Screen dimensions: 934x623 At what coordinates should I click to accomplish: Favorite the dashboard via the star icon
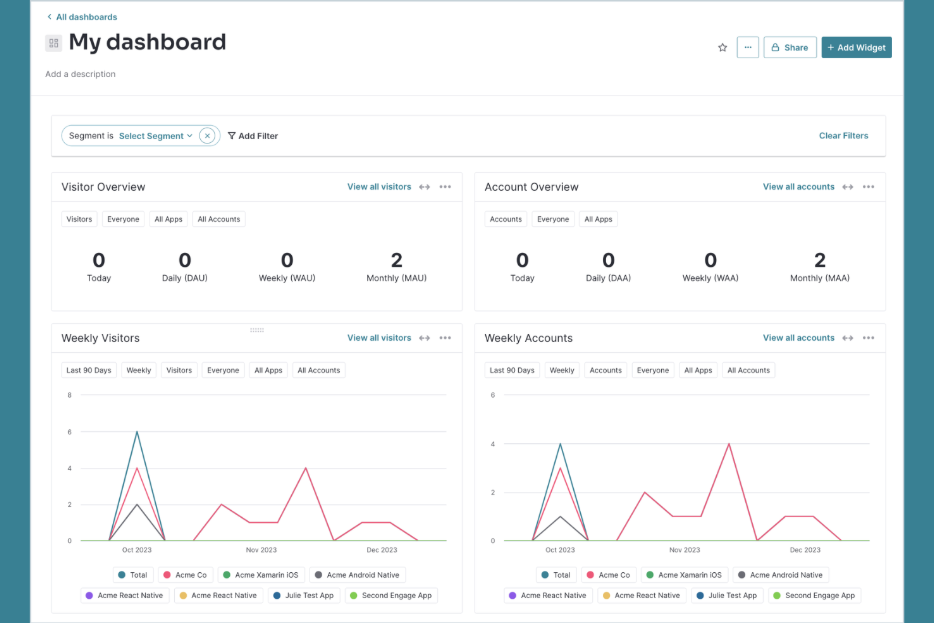[x=722, y=47]
